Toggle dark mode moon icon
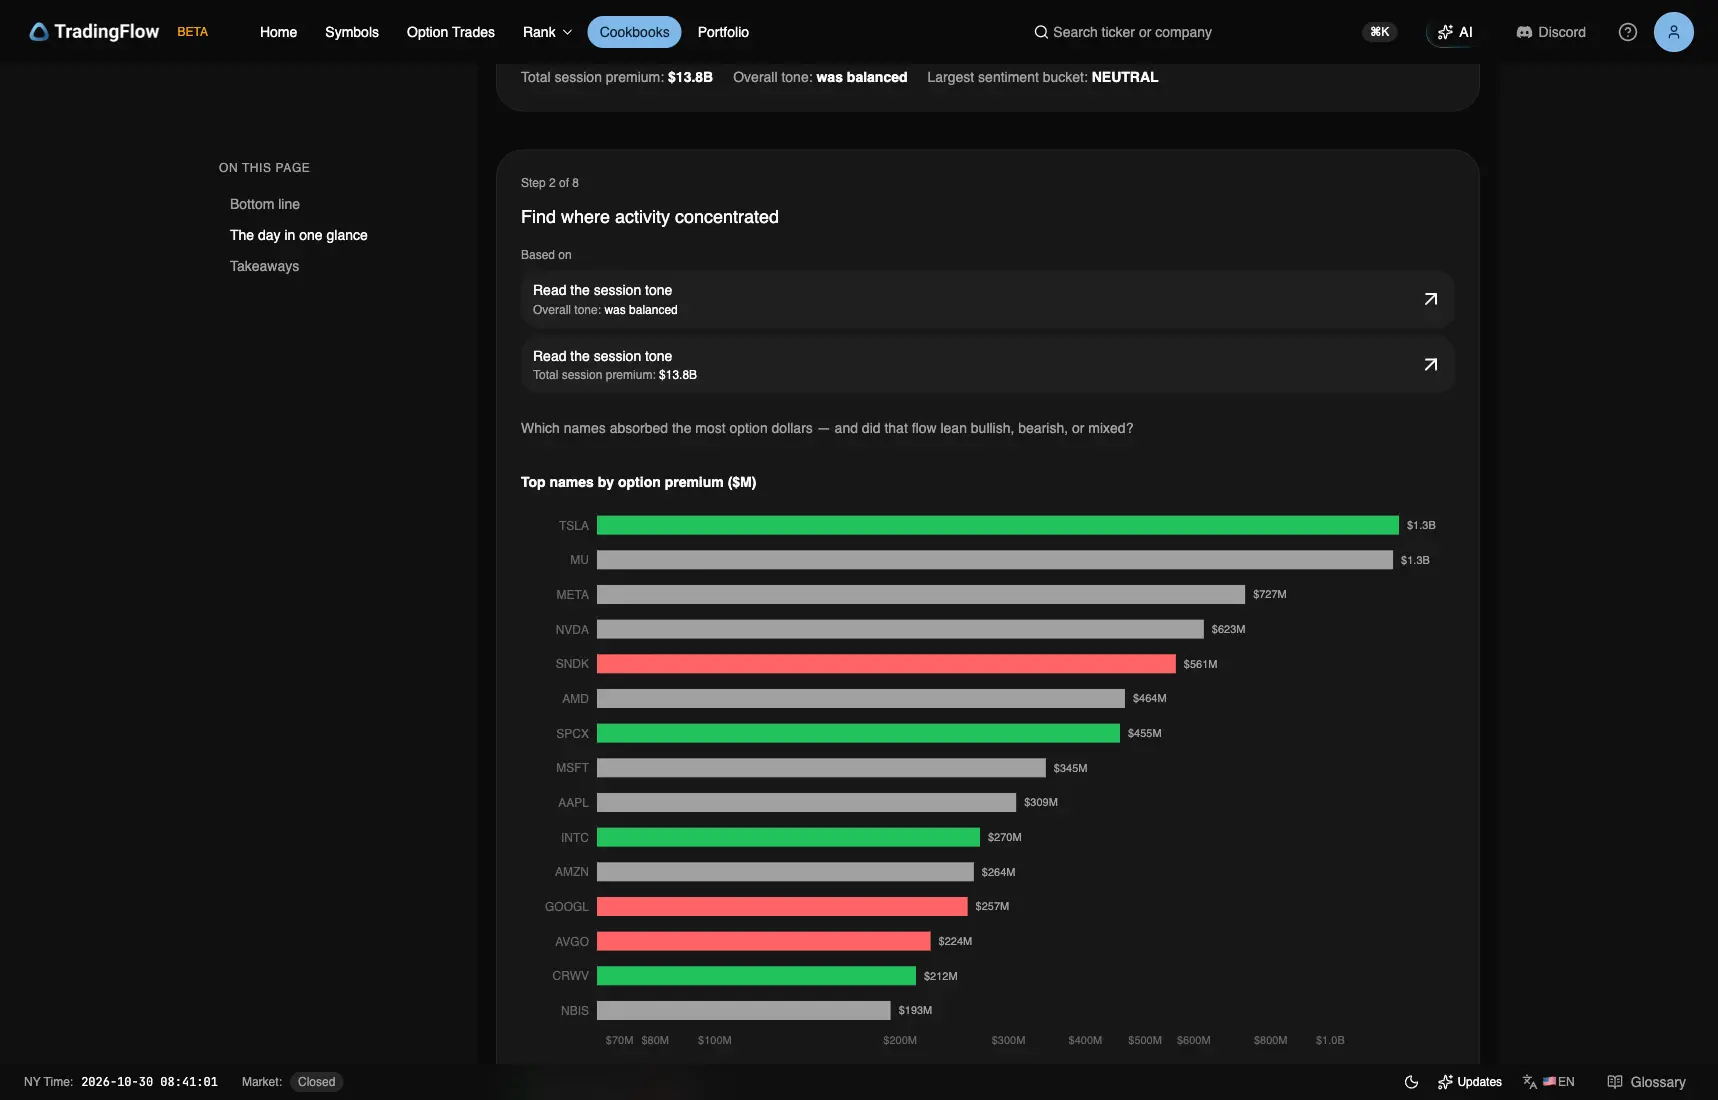1718x1100 pixels. point(1411,1082)
